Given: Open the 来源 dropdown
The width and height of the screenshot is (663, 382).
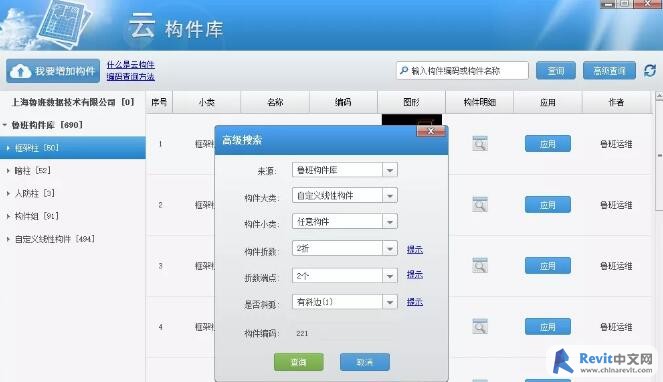Looking at the screenshot, I should pyautogui.click(x=389, y=170).
